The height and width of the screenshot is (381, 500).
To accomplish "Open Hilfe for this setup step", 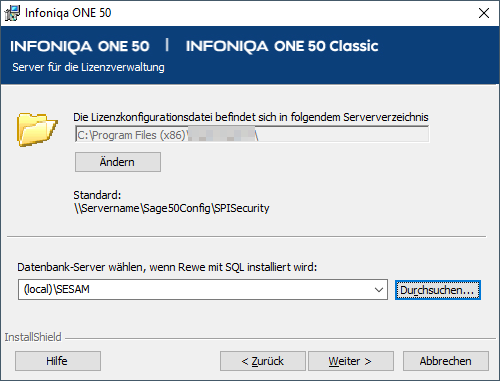I will point(58,361).
